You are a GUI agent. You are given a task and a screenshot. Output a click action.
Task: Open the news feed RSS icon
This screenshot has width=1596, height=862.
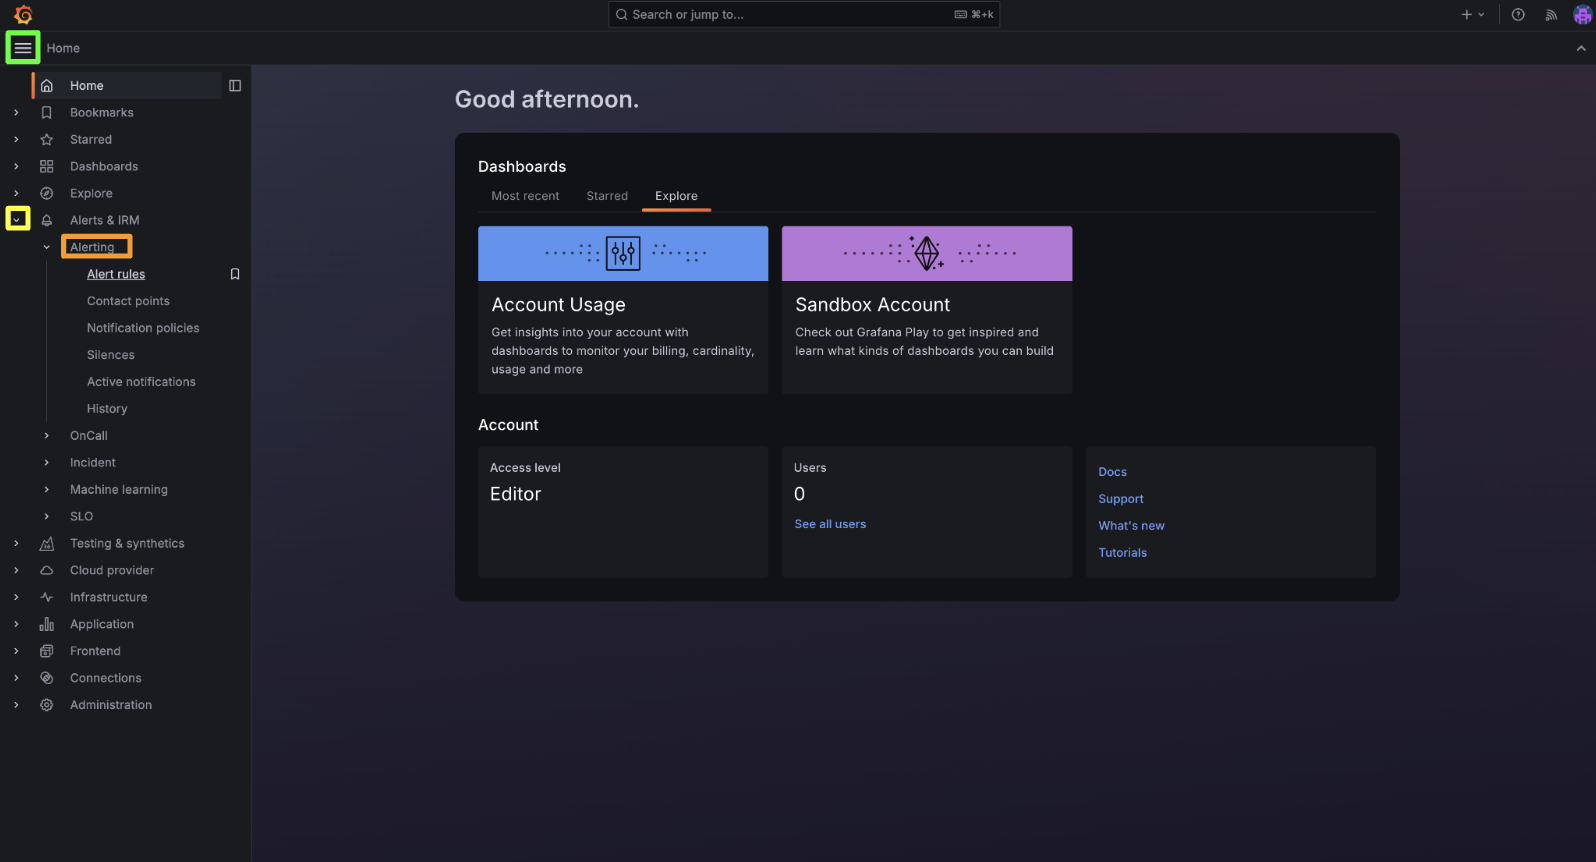click(x=1551, y=15)
